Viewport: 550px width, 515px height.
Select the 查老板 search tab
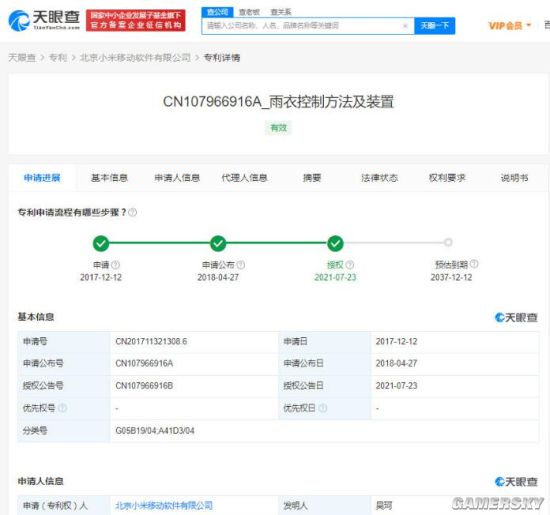[249, 12]
